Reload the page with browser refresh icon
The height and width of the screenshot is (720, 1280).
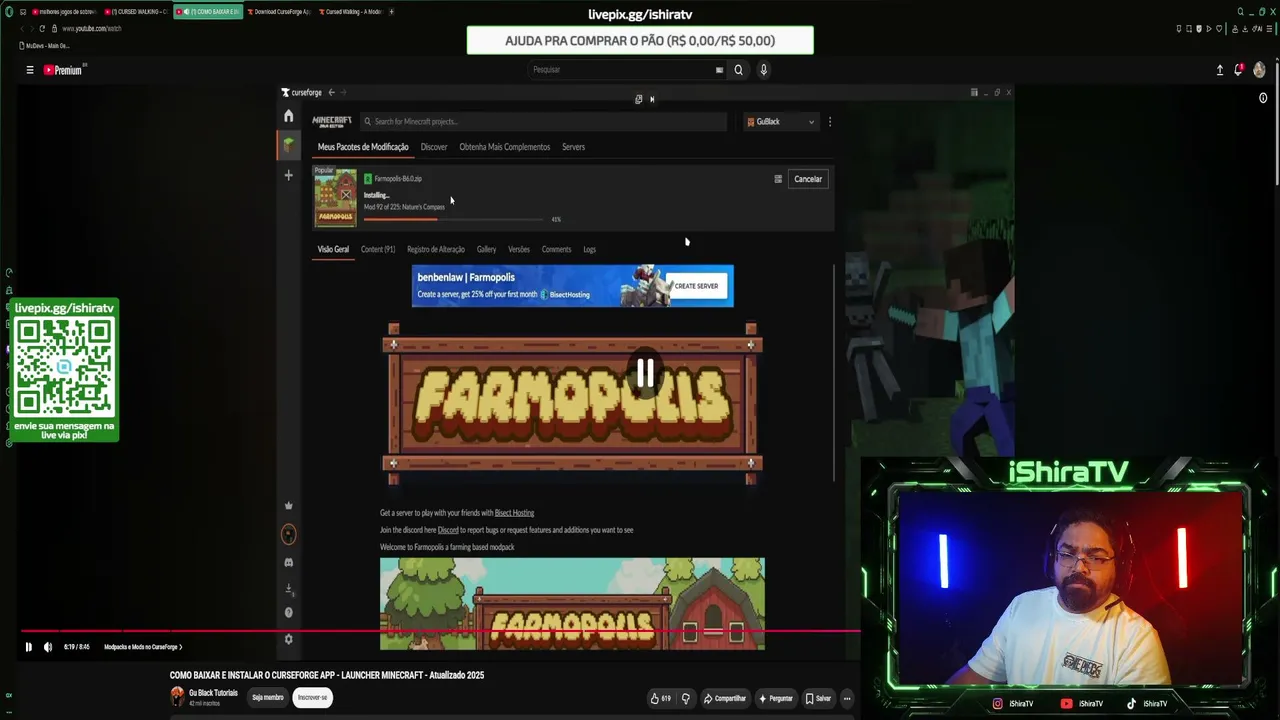(42, 28)
